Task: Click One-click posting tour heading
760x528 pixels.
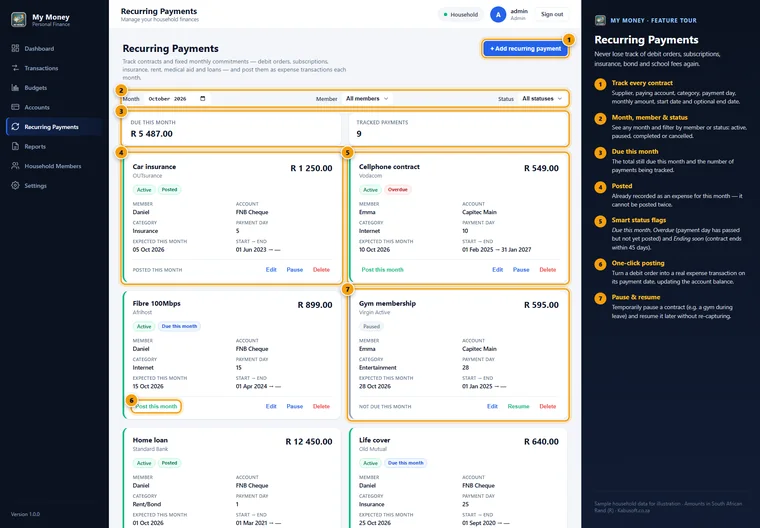Action: (x=638, y=263)
